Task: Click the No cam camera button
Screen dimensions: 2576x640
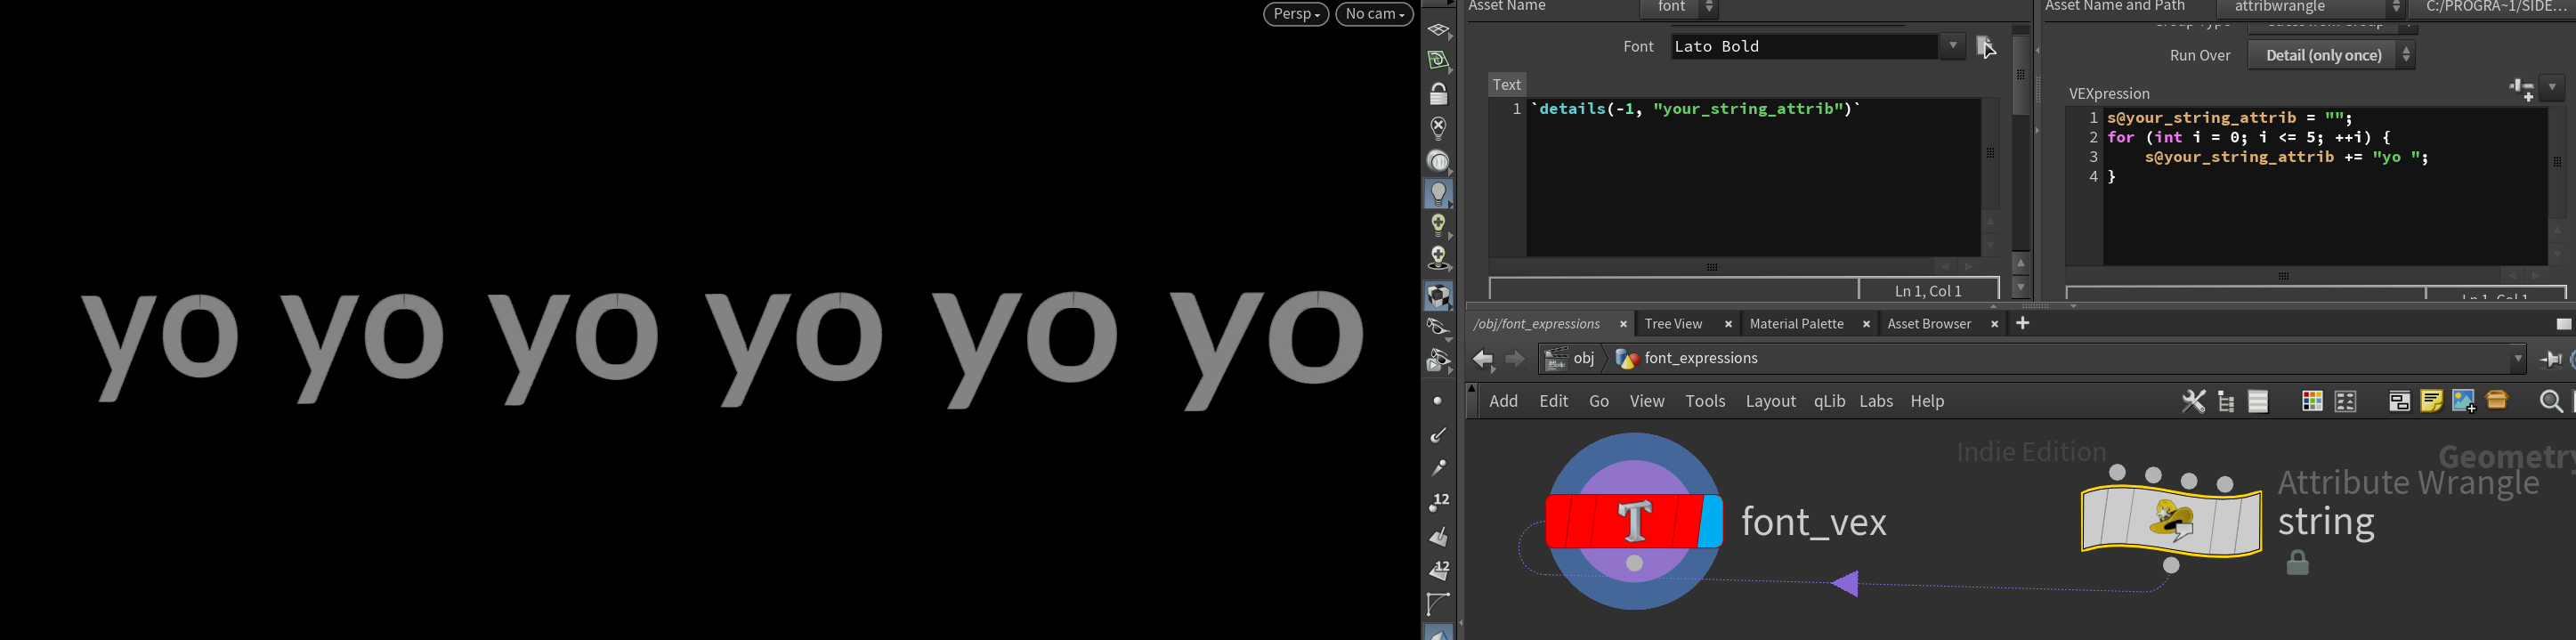Action: click(x=1374, y=14)
